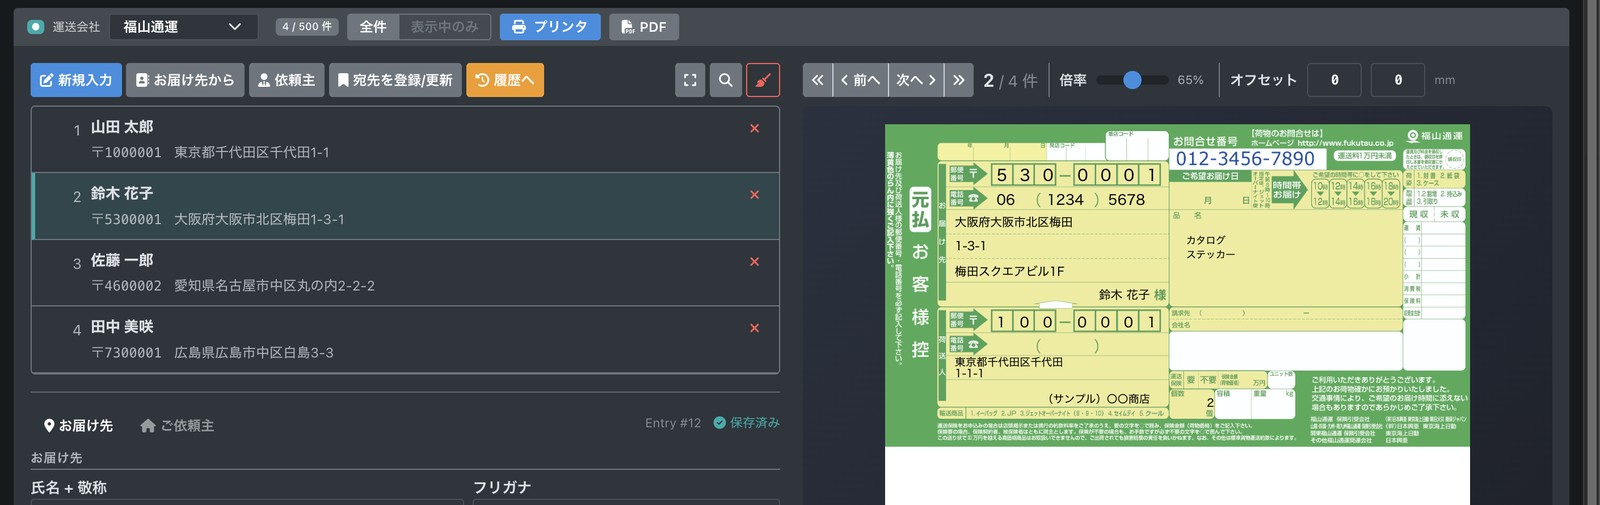Switch to the お届け先 tab
1600x505 pixels.
coord(78,426)
